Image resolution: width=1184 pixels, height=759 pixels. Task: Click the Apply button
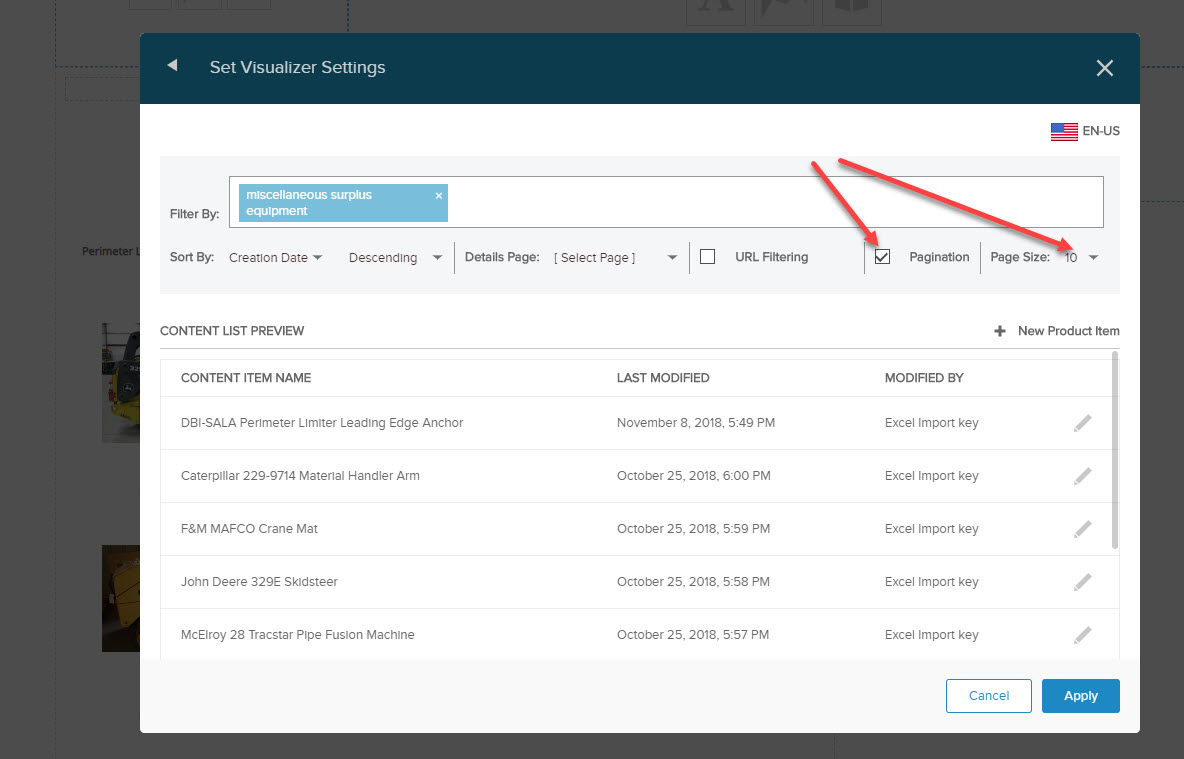tap(1080, 696)
